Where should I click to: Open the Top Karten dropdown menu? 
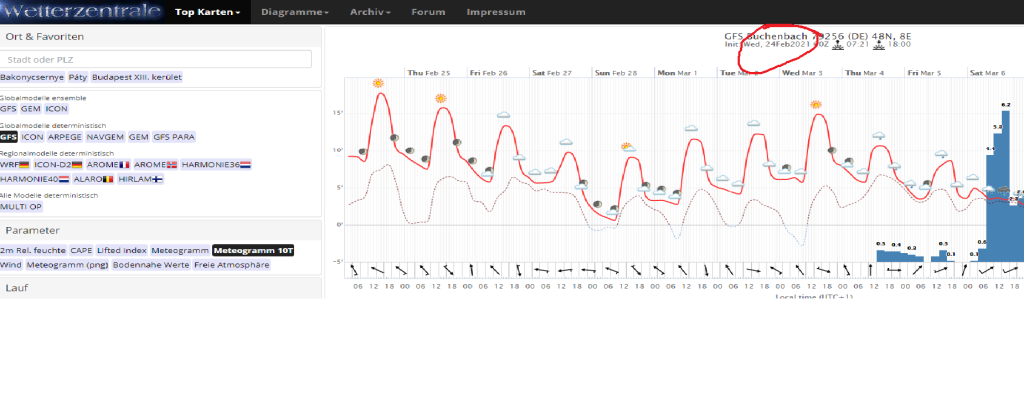tap(207, 13)
